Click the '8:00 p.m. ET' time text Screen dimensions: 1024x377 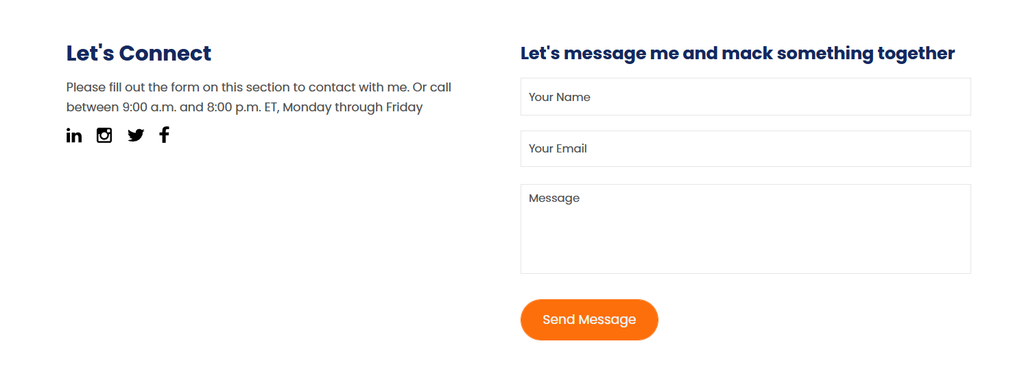point(242,107)
